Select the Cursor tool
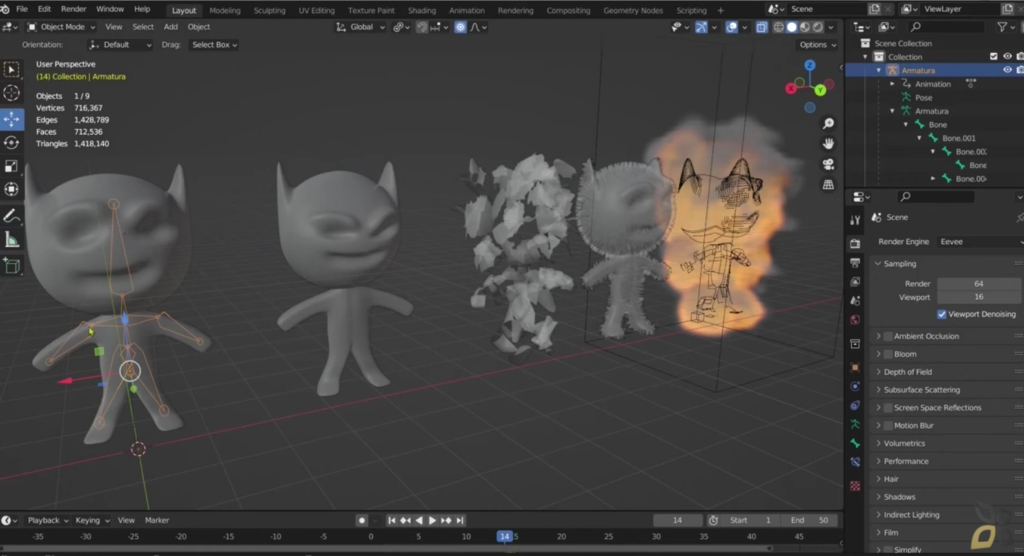Image resolution: width=1024 pixels, height=556 pixels. click(12, 93)
